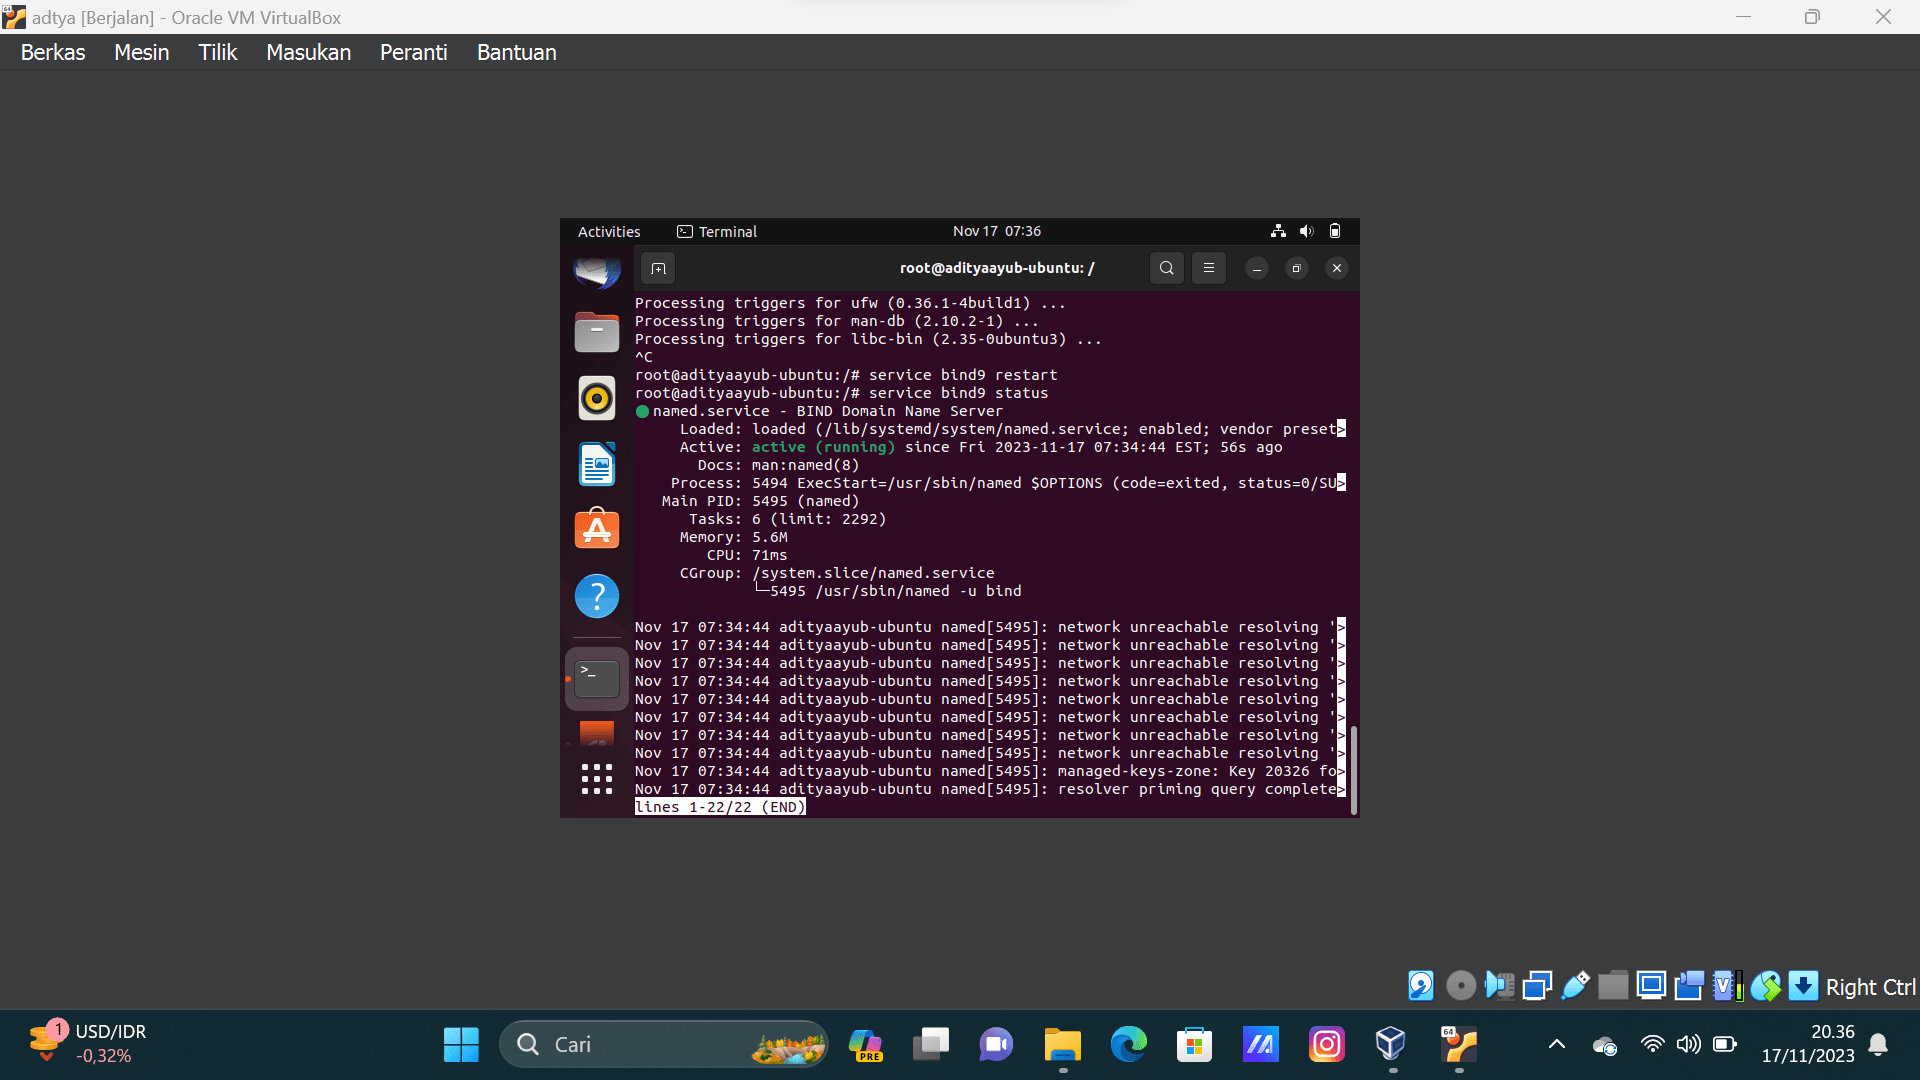Open Files manager from the Ubuntu dock
The width and height of the screenshot is (1920, 1080).
[x=597, y=332]
